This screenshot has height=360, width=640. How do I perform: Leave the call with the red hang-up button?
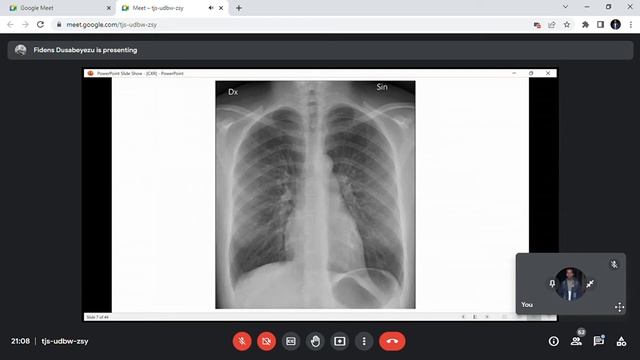pos(392,341)
